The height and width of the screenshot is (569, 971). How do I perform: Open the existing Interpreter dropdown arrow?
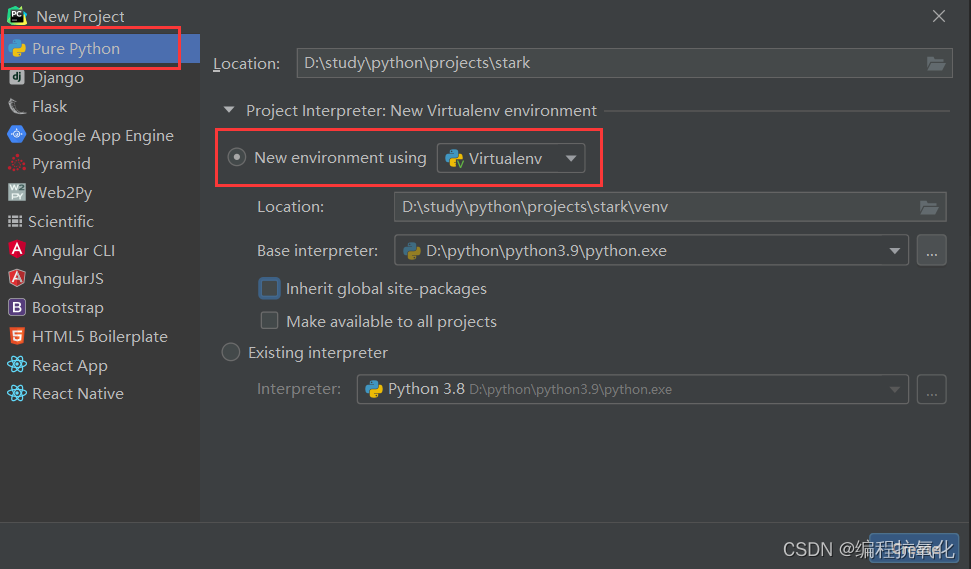(x=895, y=389)
